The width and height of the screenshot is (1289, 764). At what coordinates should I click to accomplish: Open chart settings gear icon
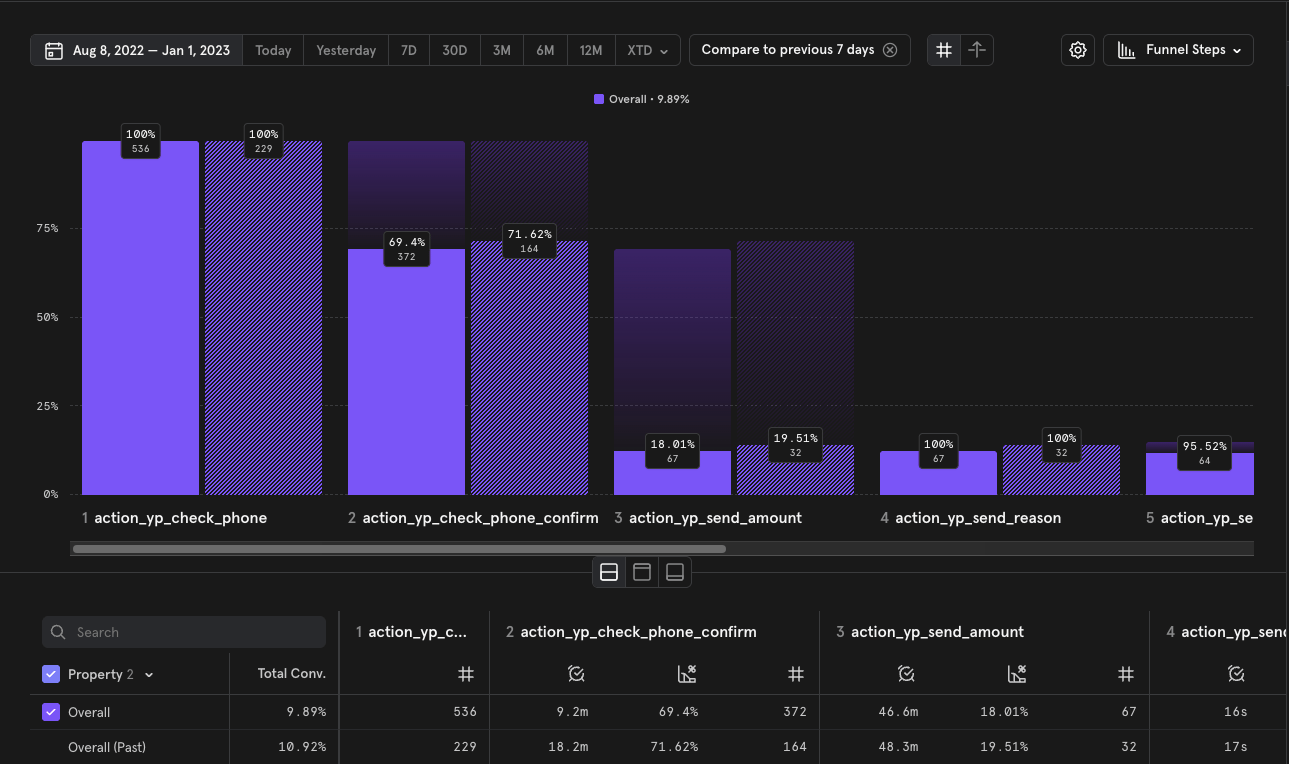click(x=1077, y=50)
